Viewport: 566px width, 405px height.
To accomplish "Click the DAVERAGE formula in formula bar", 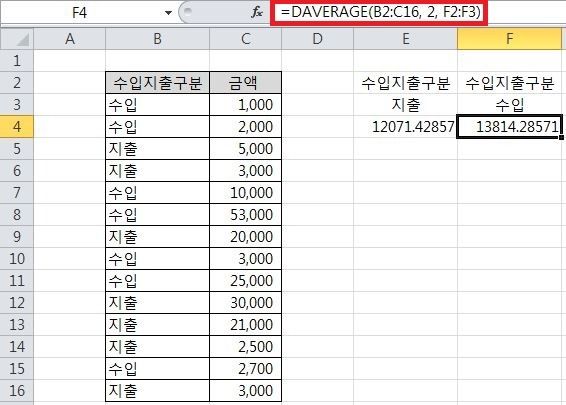I will tap(380, 12).
